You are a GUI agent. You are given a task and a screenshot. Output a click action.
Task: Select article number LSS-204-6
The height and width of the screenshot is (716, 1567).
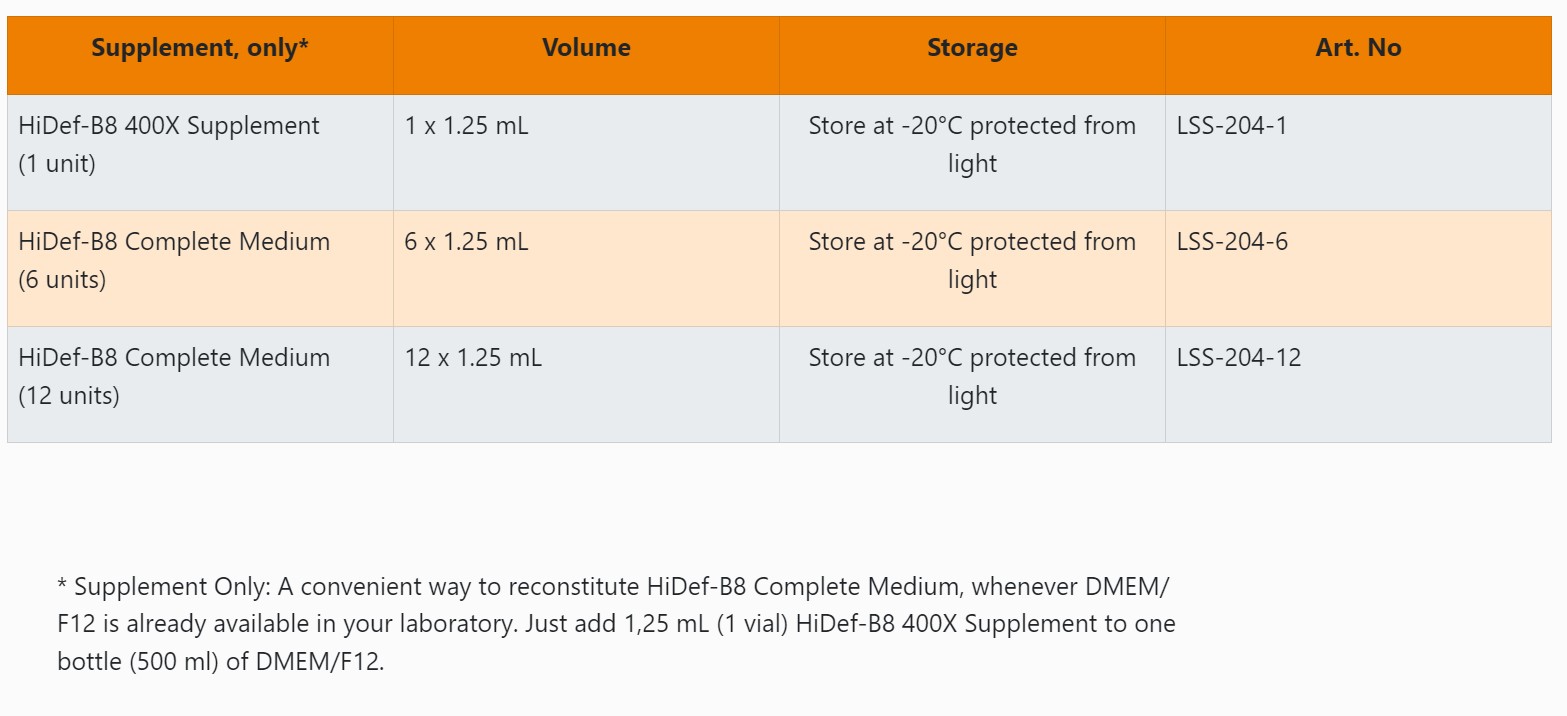1232,242
